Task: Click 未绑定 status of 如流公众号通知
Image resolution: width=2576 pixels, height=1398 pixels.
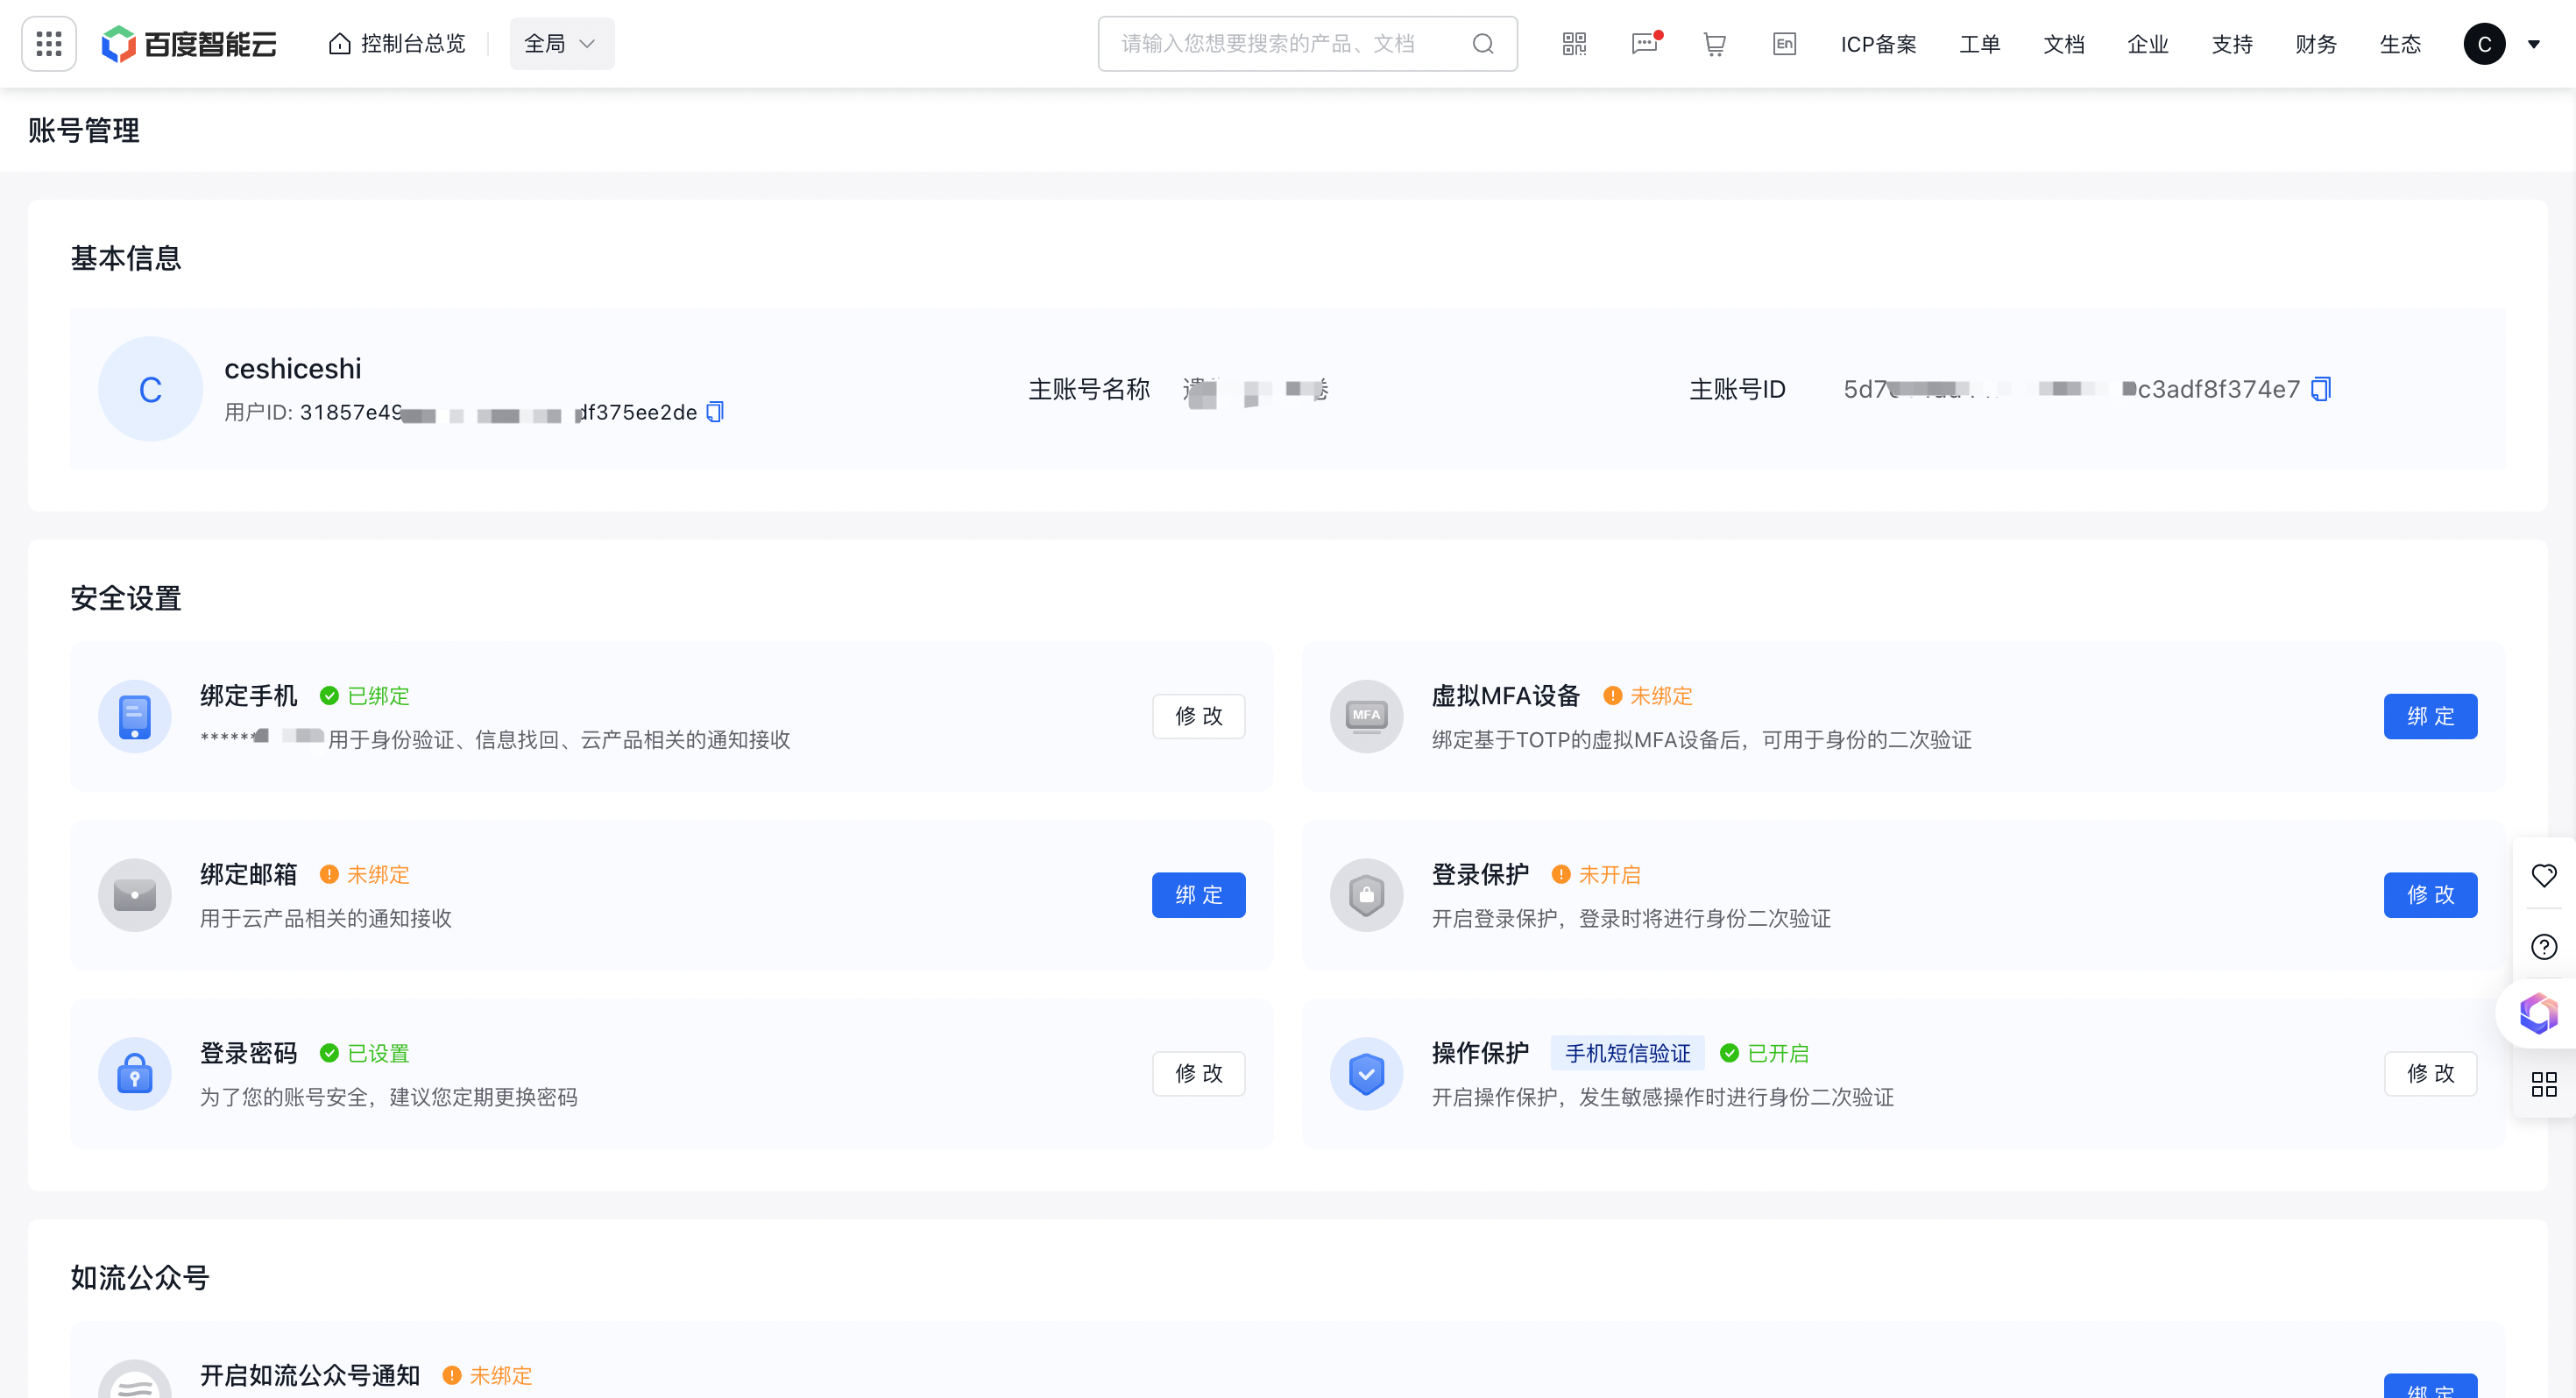Action: 487,1375
